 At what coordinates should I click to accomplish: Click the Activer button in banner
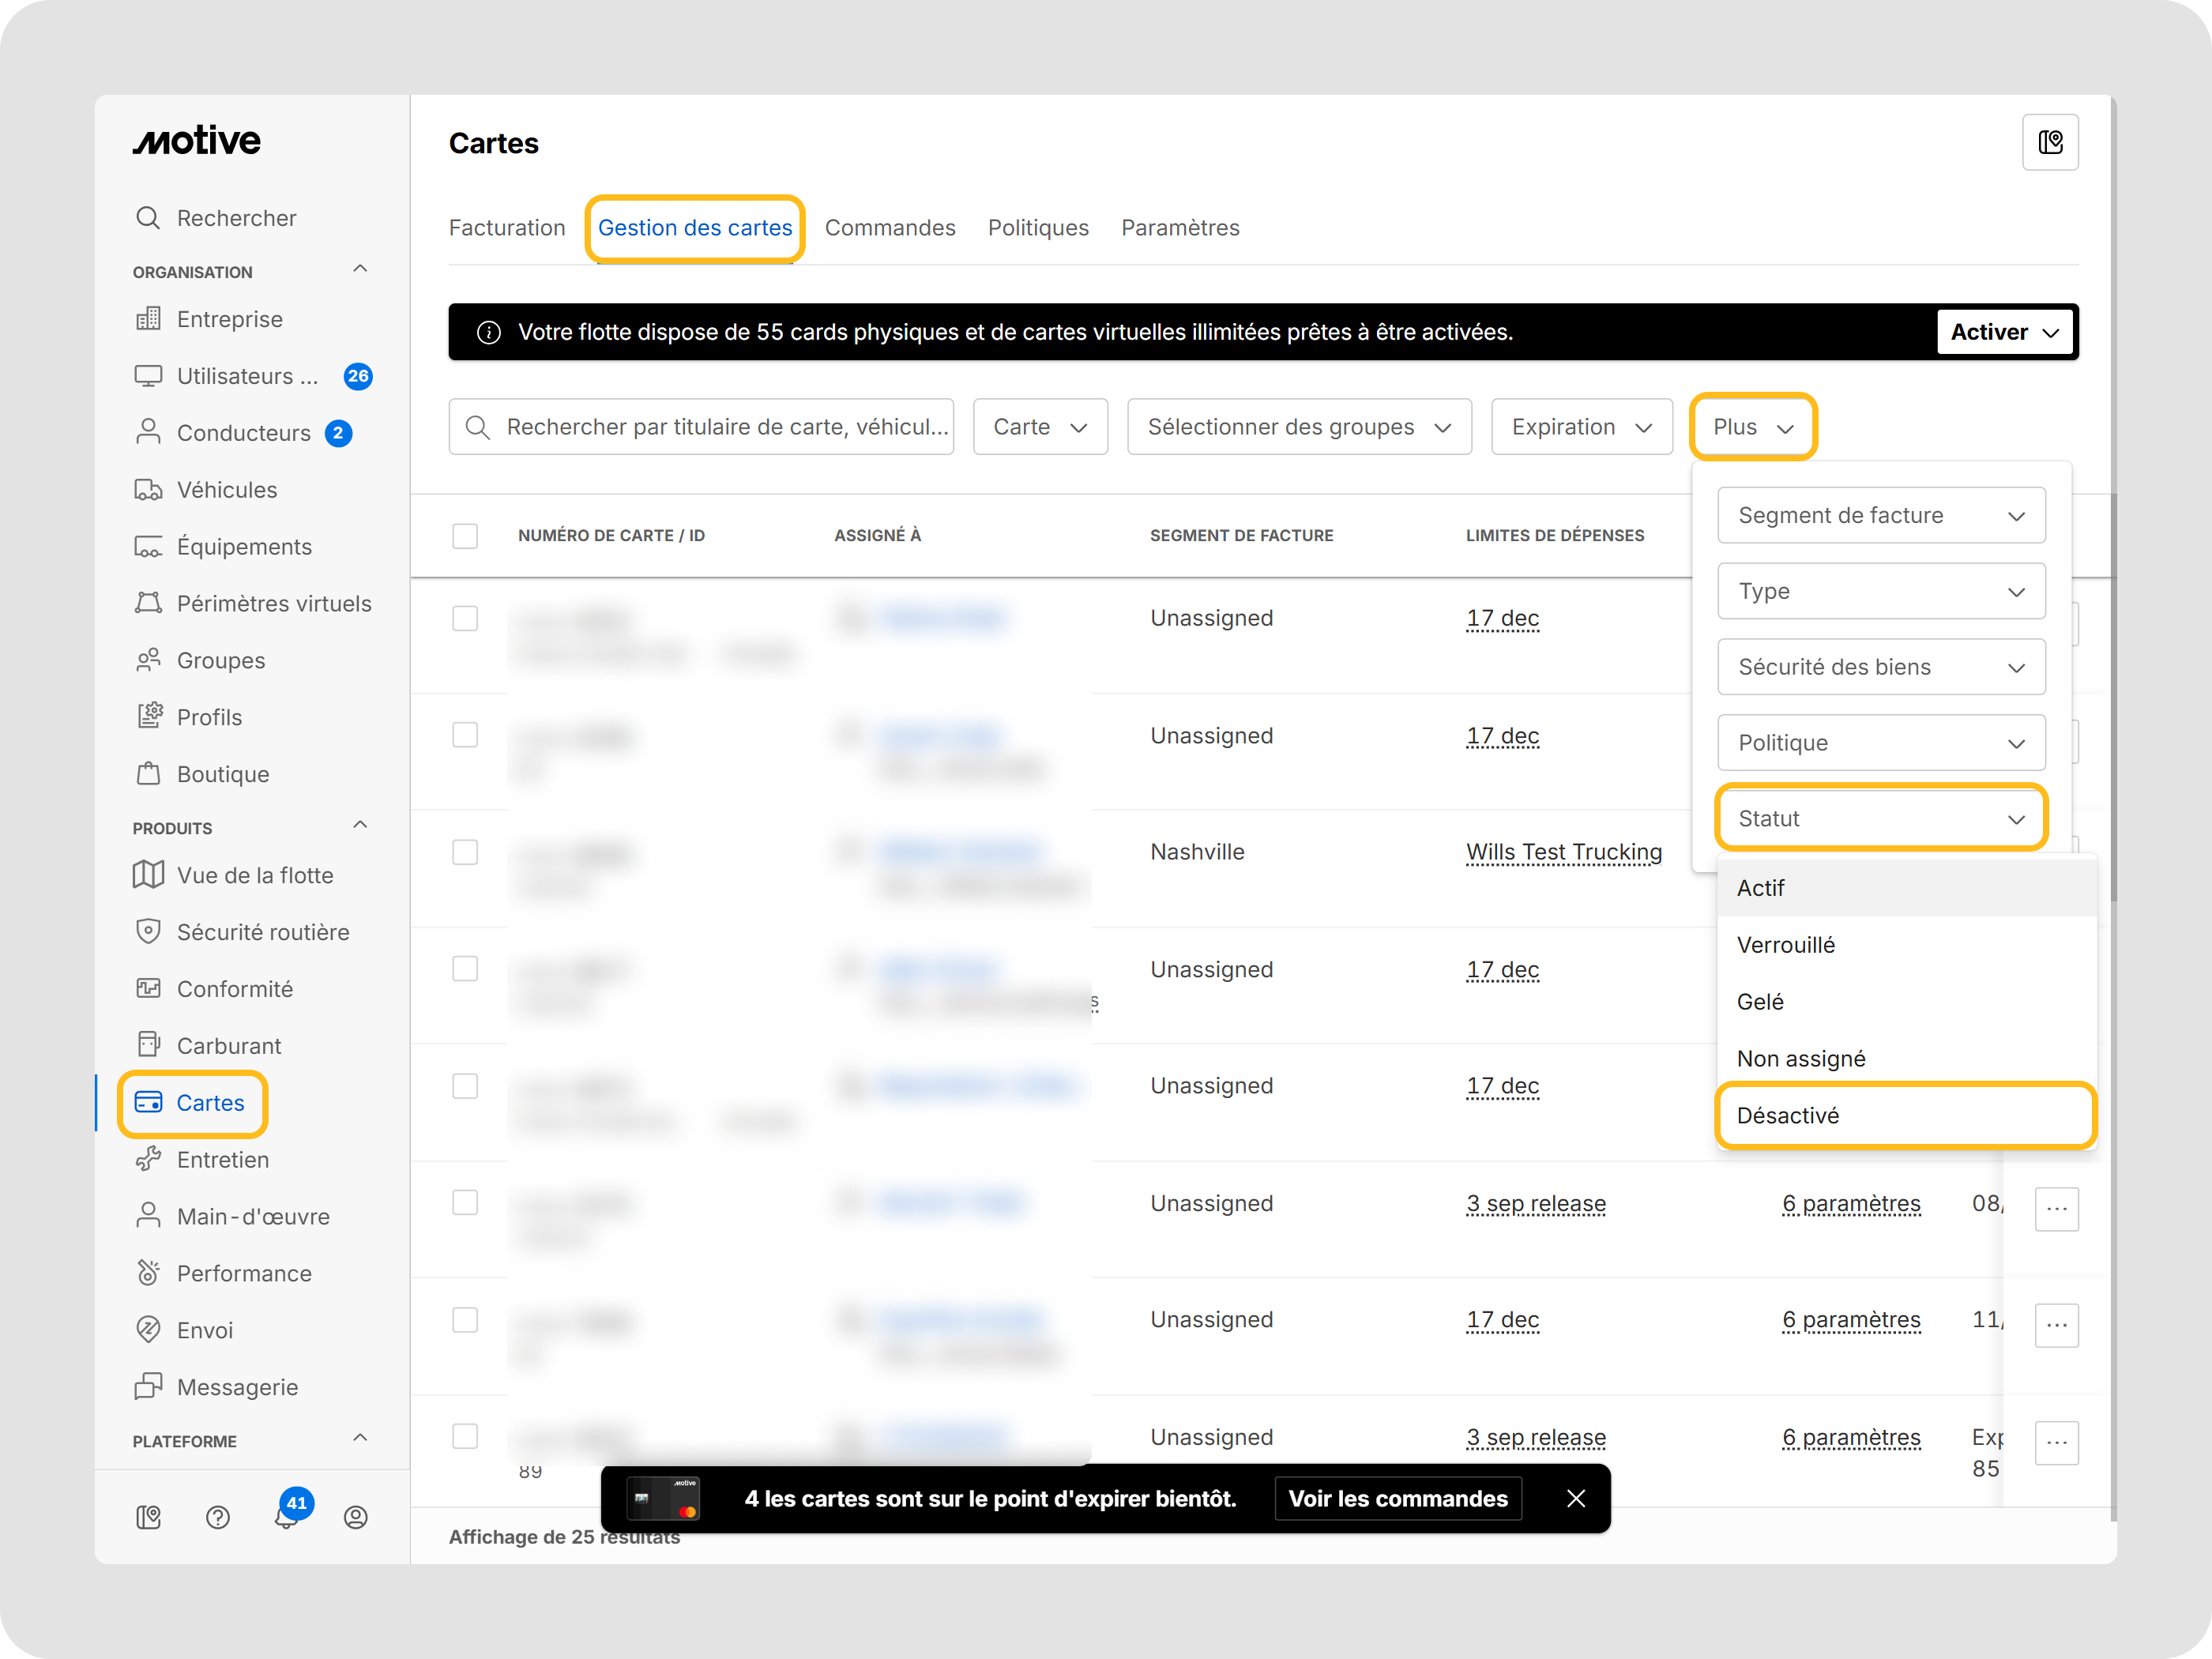coord(2005,332)
